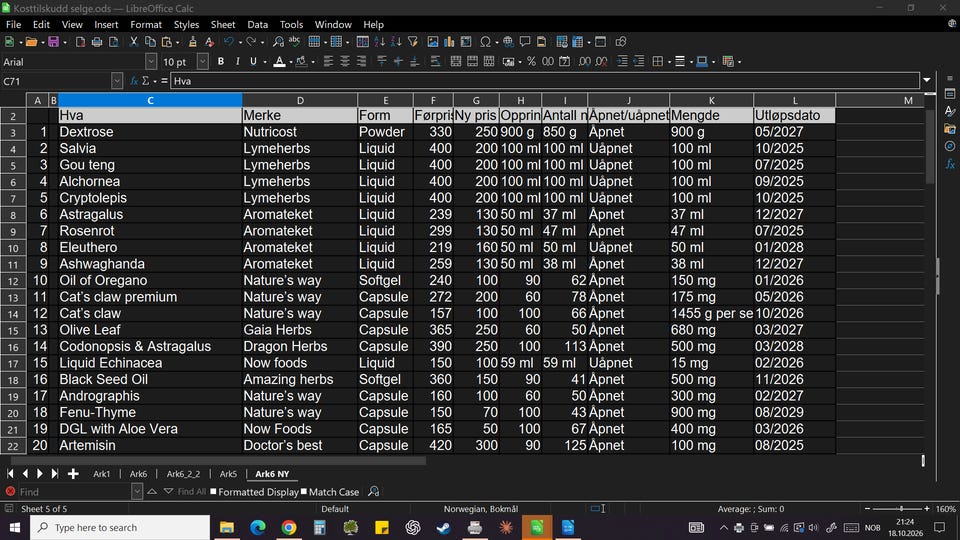Image resolution: width=960 pixels, height=540 pixels.
Task: Click the zoom in plus button
Action: tap(927, 509)
